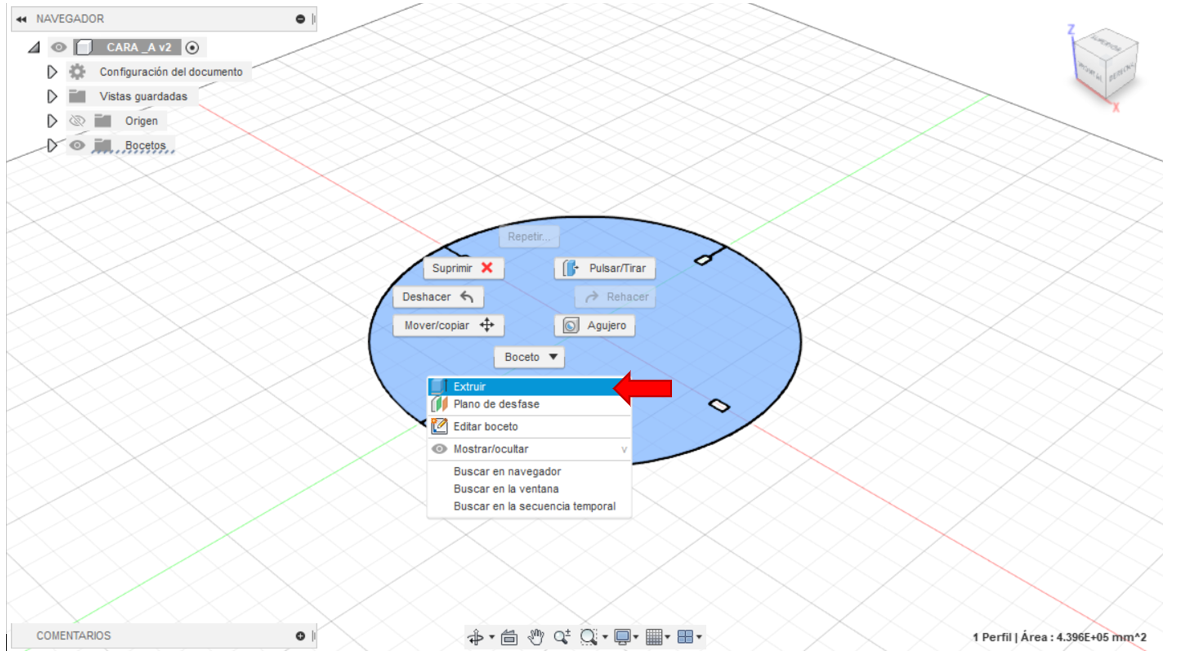Choose Buscar en navegador
Viewport: 1181px width, 672px height.
tap(529, 472)
